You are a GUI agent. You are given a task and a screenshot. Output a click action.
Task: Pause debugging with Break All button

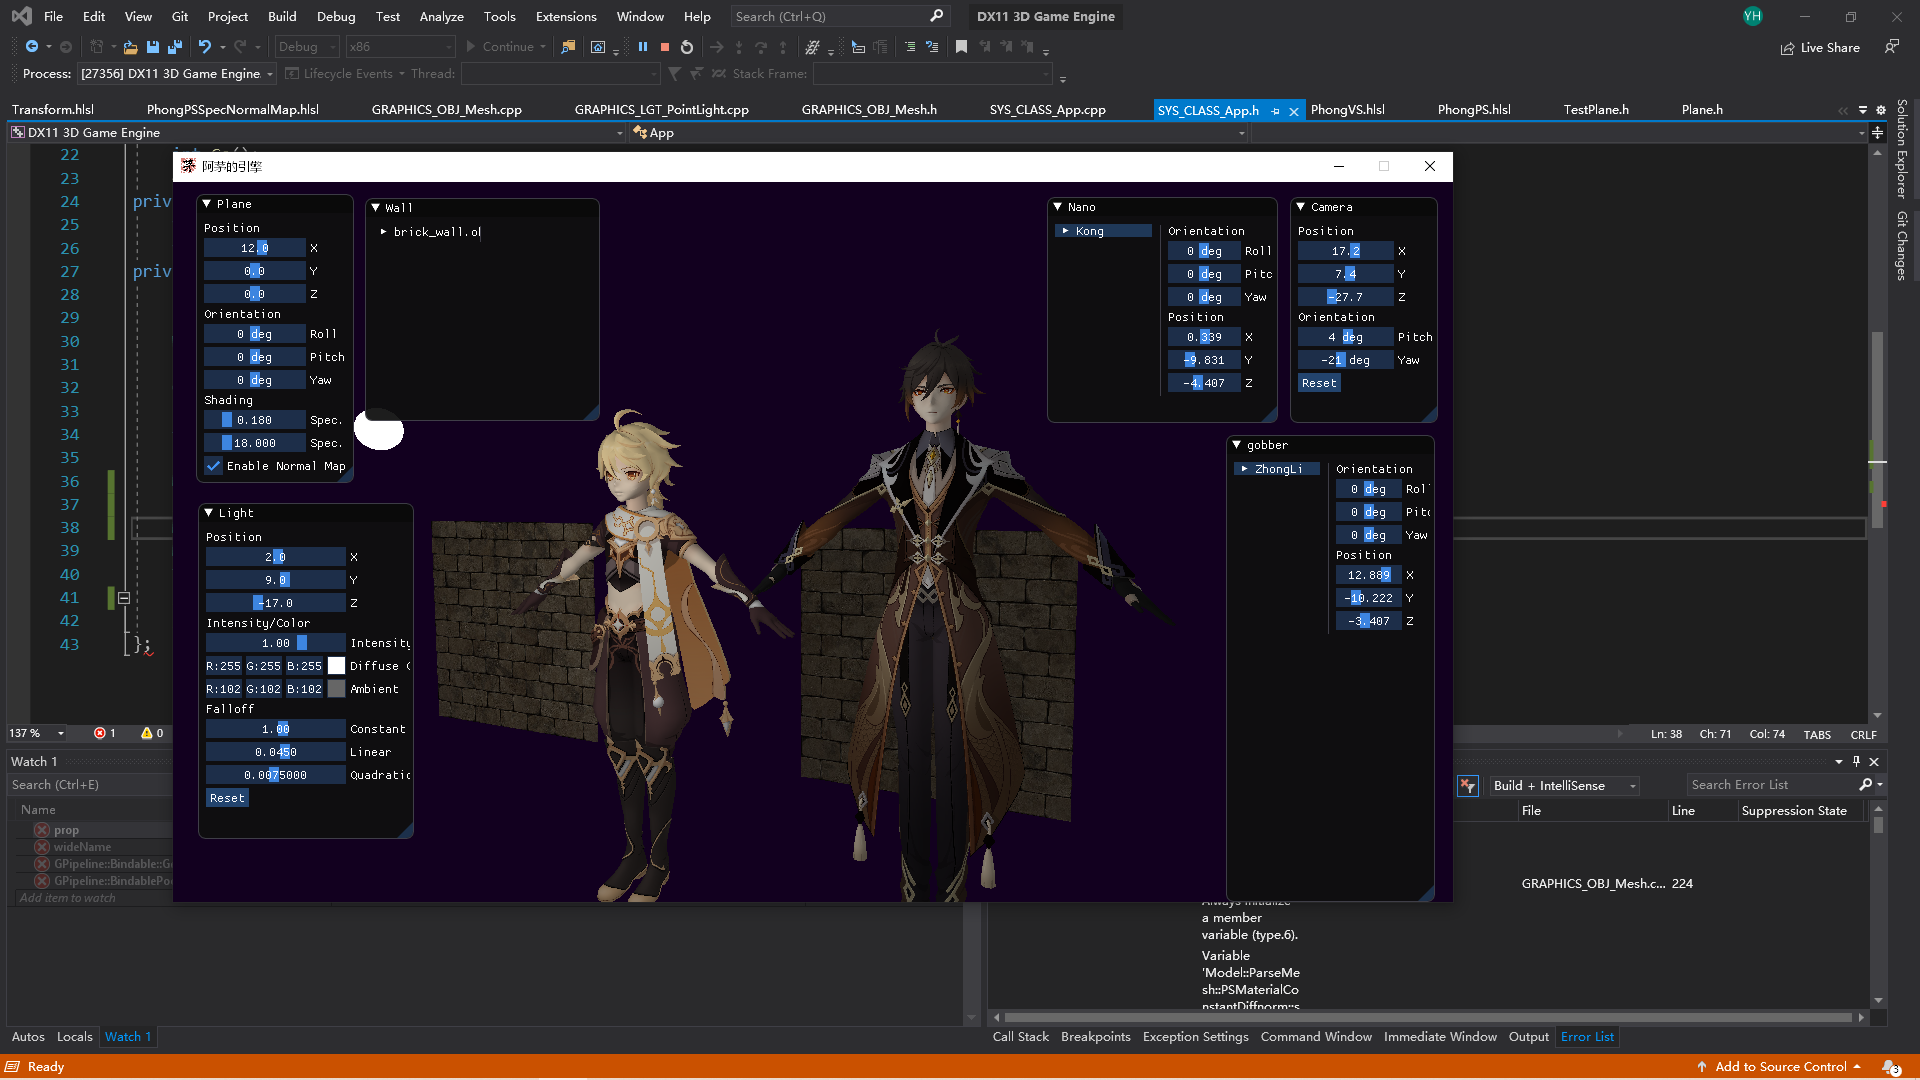click(643, 47)
